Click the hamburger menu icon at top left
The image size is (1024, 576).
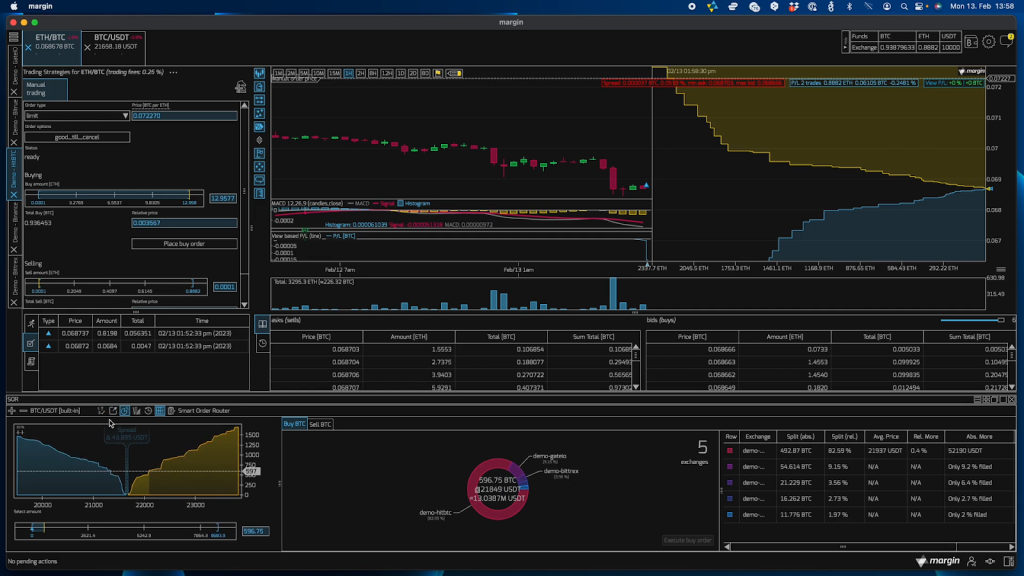[x=14, y=36]
